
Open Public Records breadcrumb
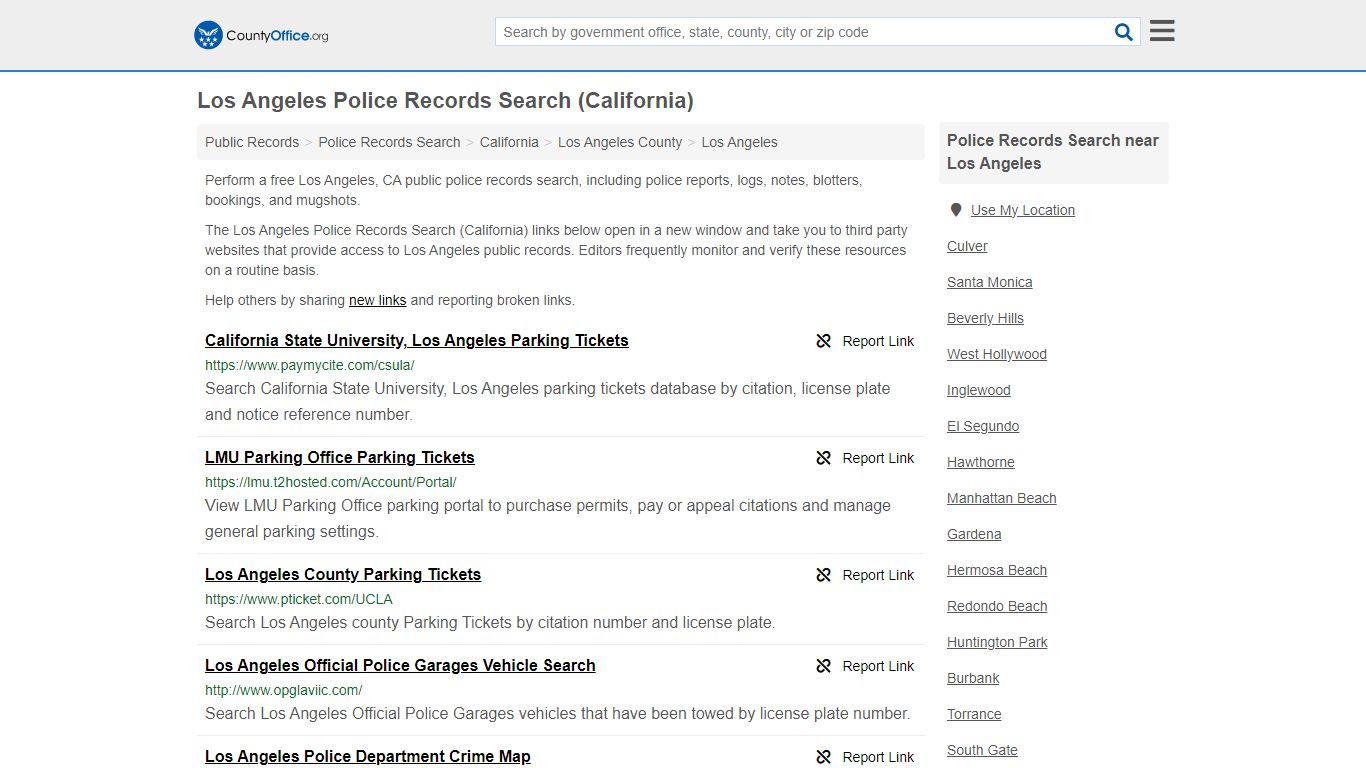click(x=252, y=142)
